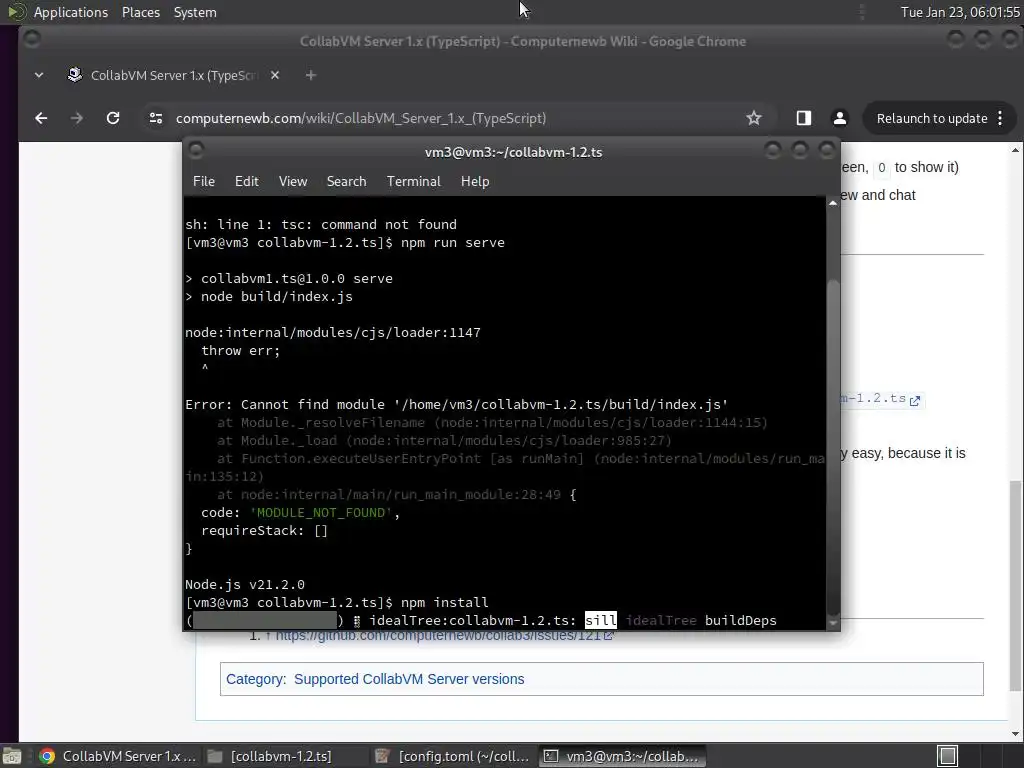This screenshot has width=1024, height=768.
Task: Click the 'Node.js v21.2.0' line
Action: coord(245,584)
